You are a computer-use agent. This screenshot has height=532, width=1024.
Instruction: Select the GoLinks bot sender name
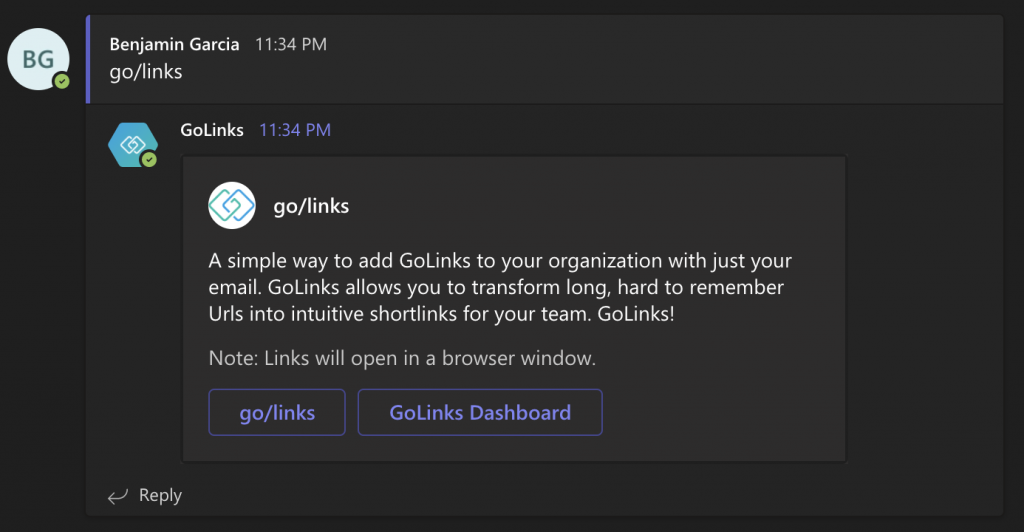point(212,130)
